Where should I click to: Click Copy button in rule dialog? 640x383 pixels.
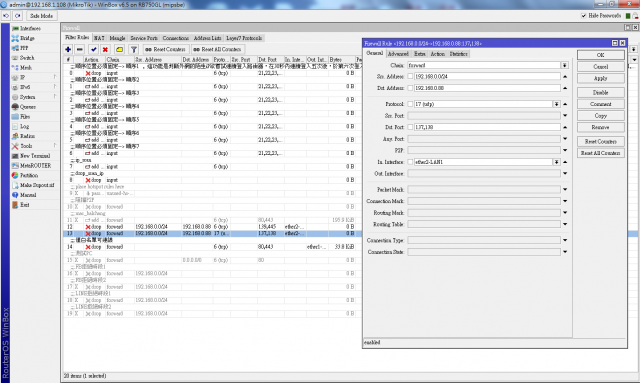click(600, 116)
